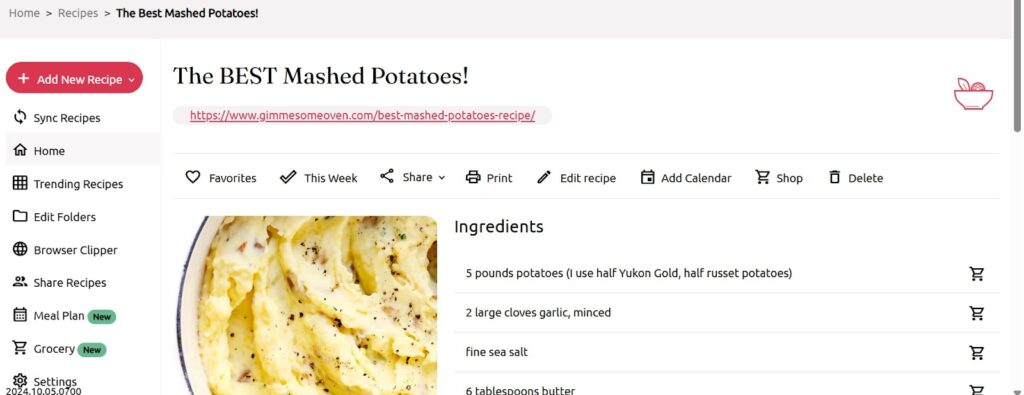The image size is (1024, 395).
Task: Add minced garlic to shopping cart
Action: (x=977, y=313)
